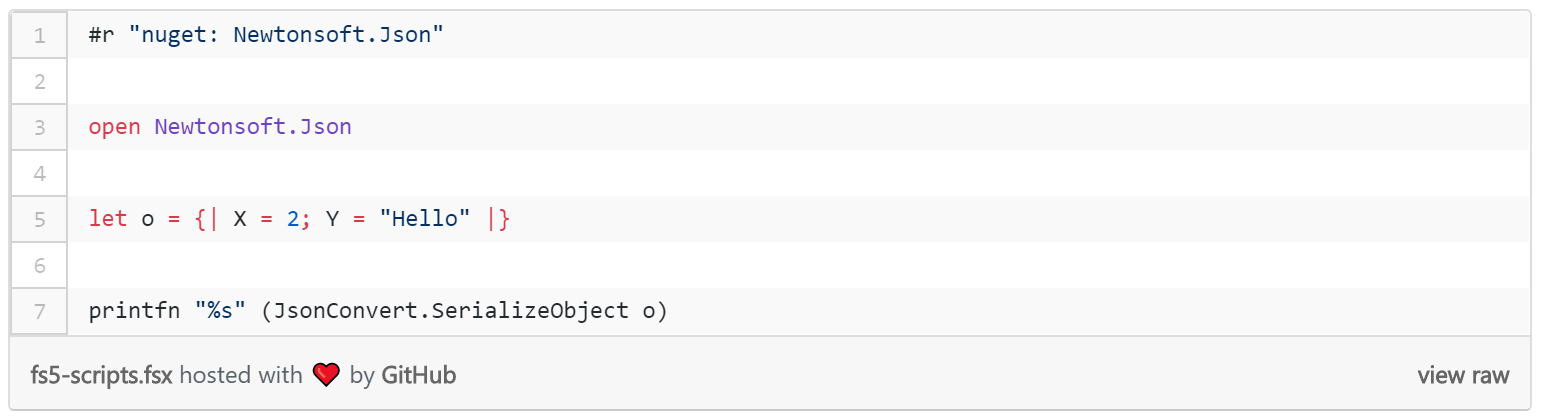The width and height of the screenshot is (1541, 419).
Task: Select line number 6 in gutter
Action: point(40,265)
